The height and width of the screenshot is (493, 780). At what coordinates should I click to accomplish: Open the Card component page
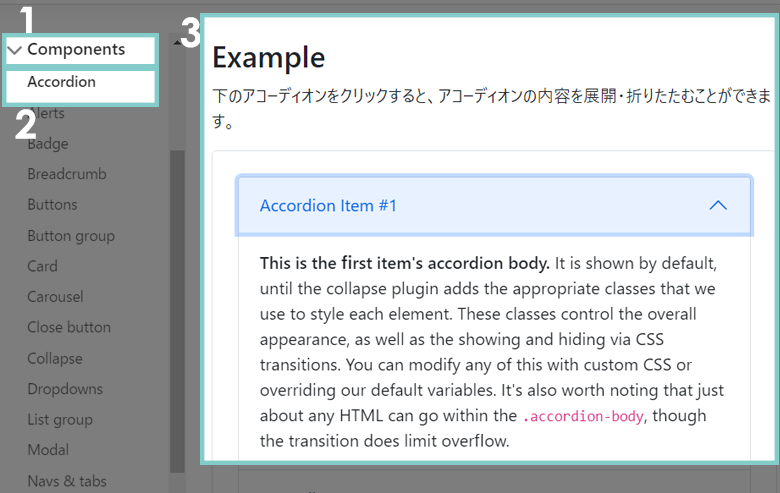(x=42, y=266)
